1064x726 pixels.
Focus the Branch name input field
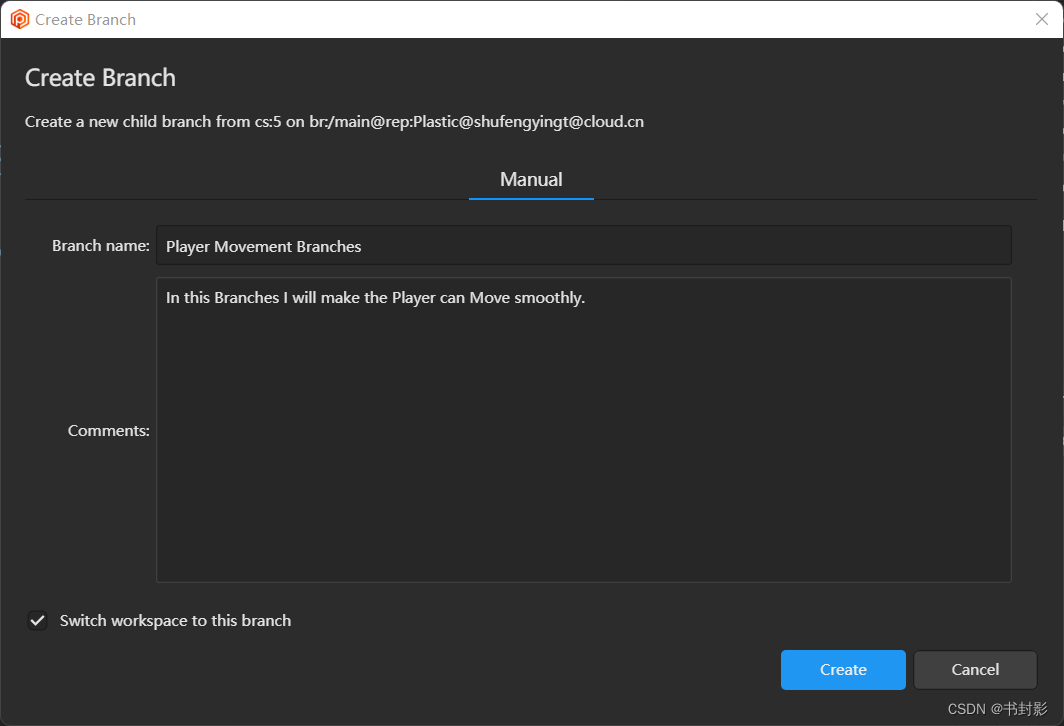pos(583,246)
